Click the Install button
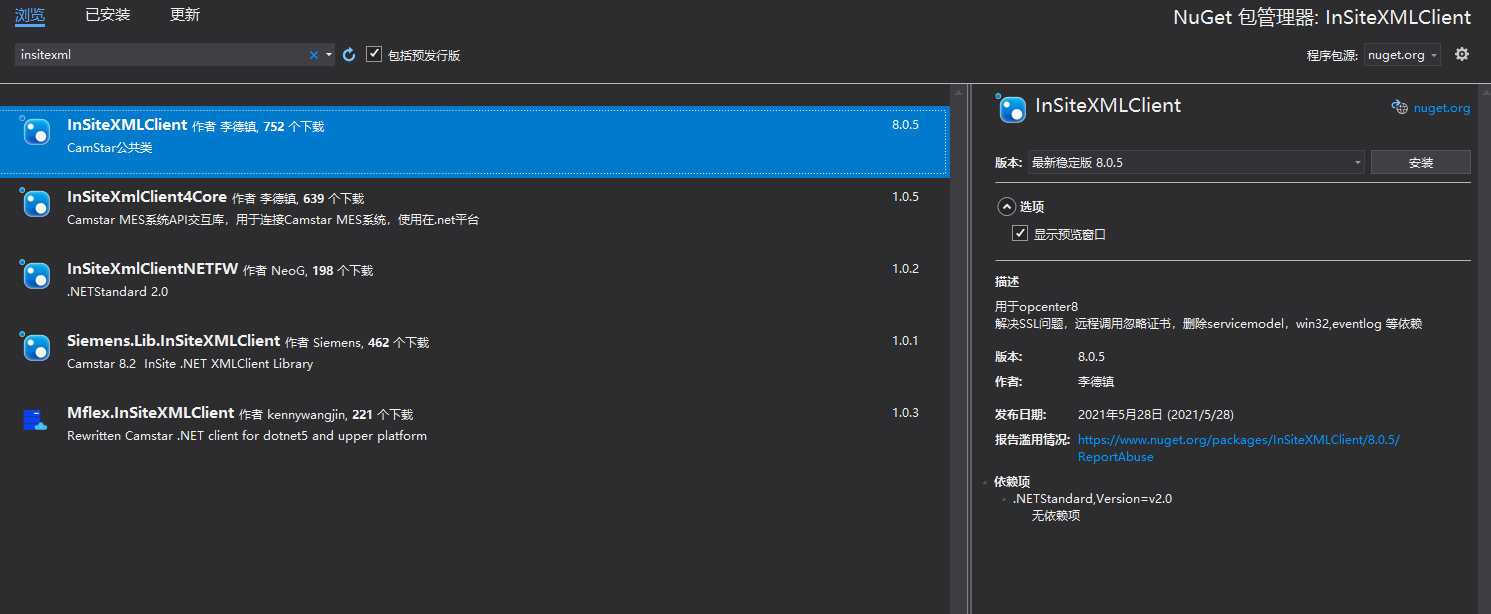Screen dimensions: 1491x614 [x=1420, y=162]
